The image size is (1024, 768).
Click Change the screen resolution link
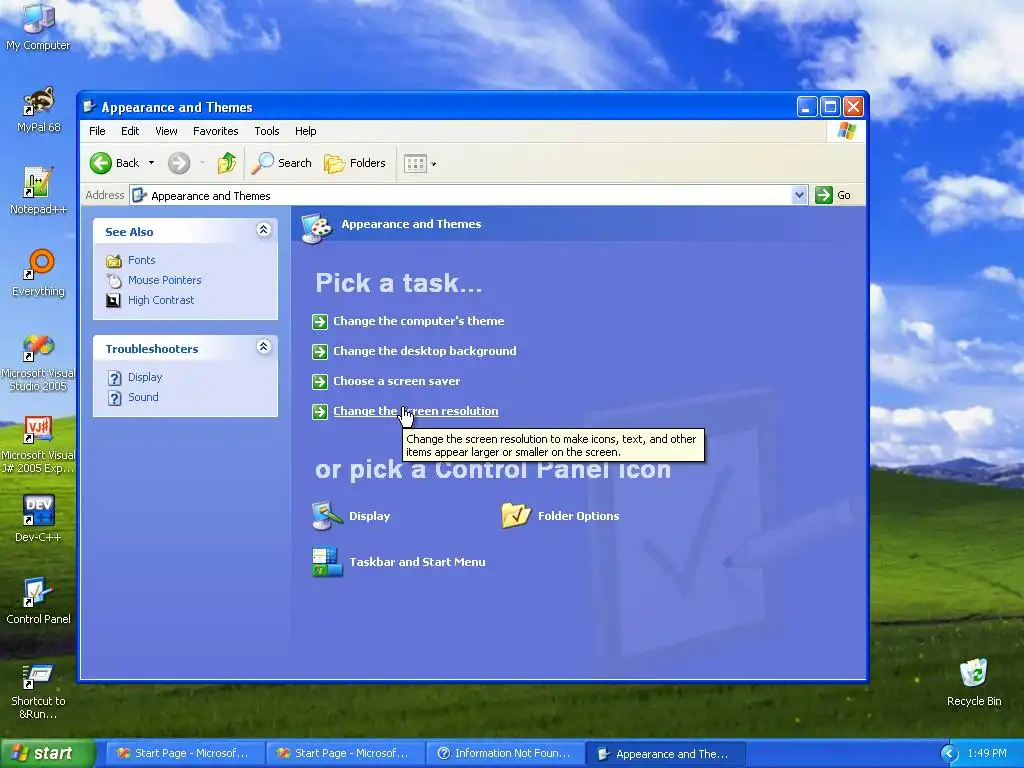click(x=415, y=411)
